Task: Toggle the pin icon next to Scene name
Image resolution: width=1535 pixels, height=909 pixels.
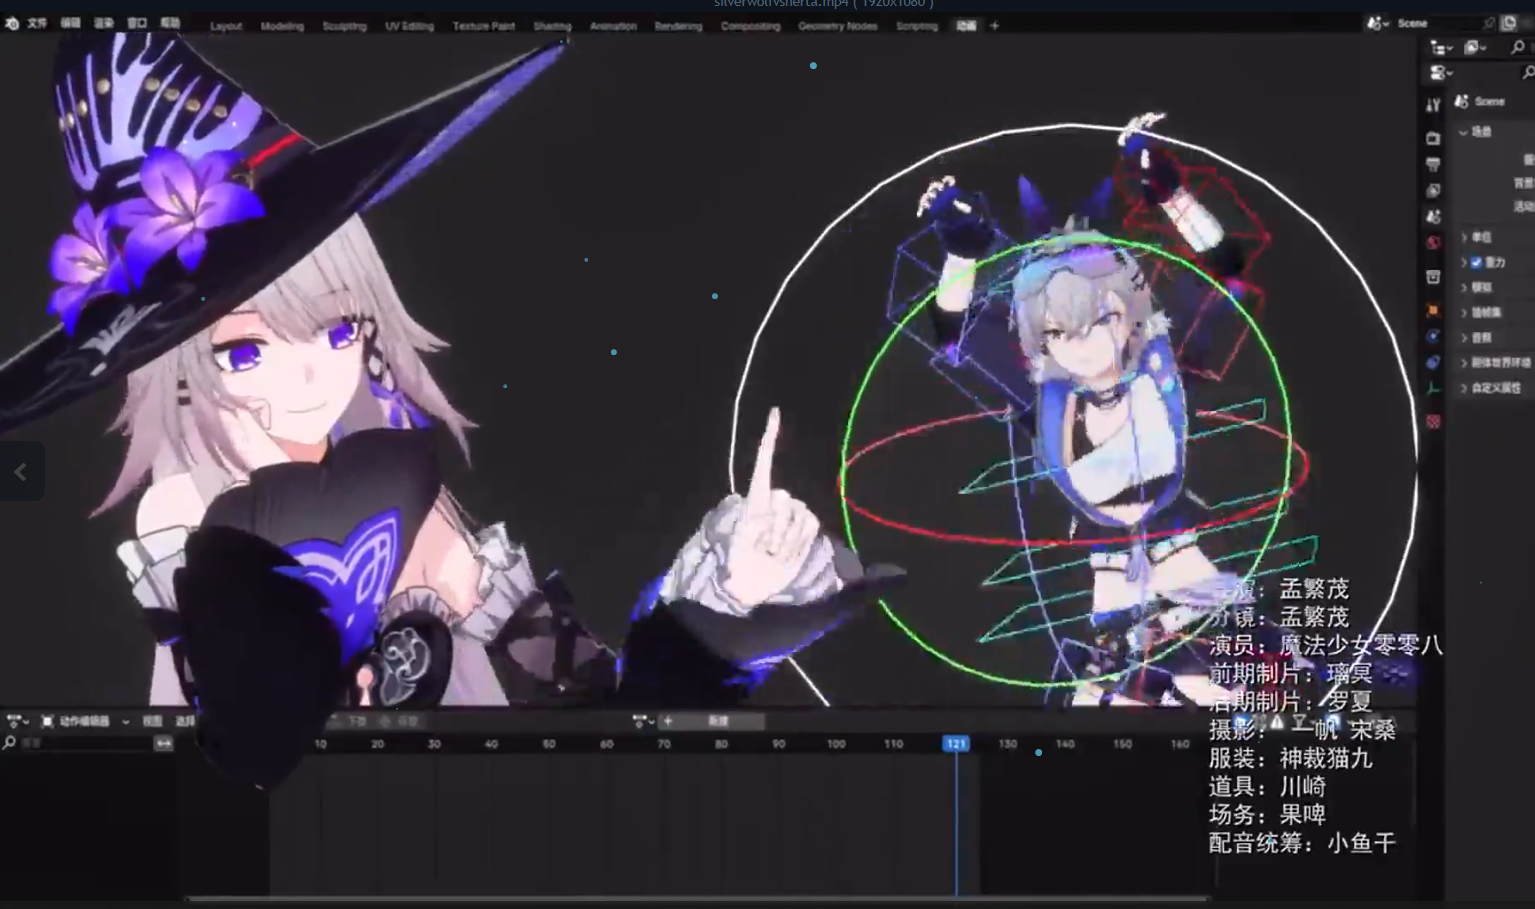Action: point(1489,23)
